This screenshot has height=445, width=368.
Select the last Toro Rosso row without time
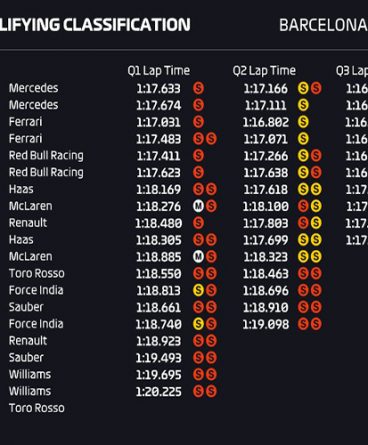tap(37, 408)
